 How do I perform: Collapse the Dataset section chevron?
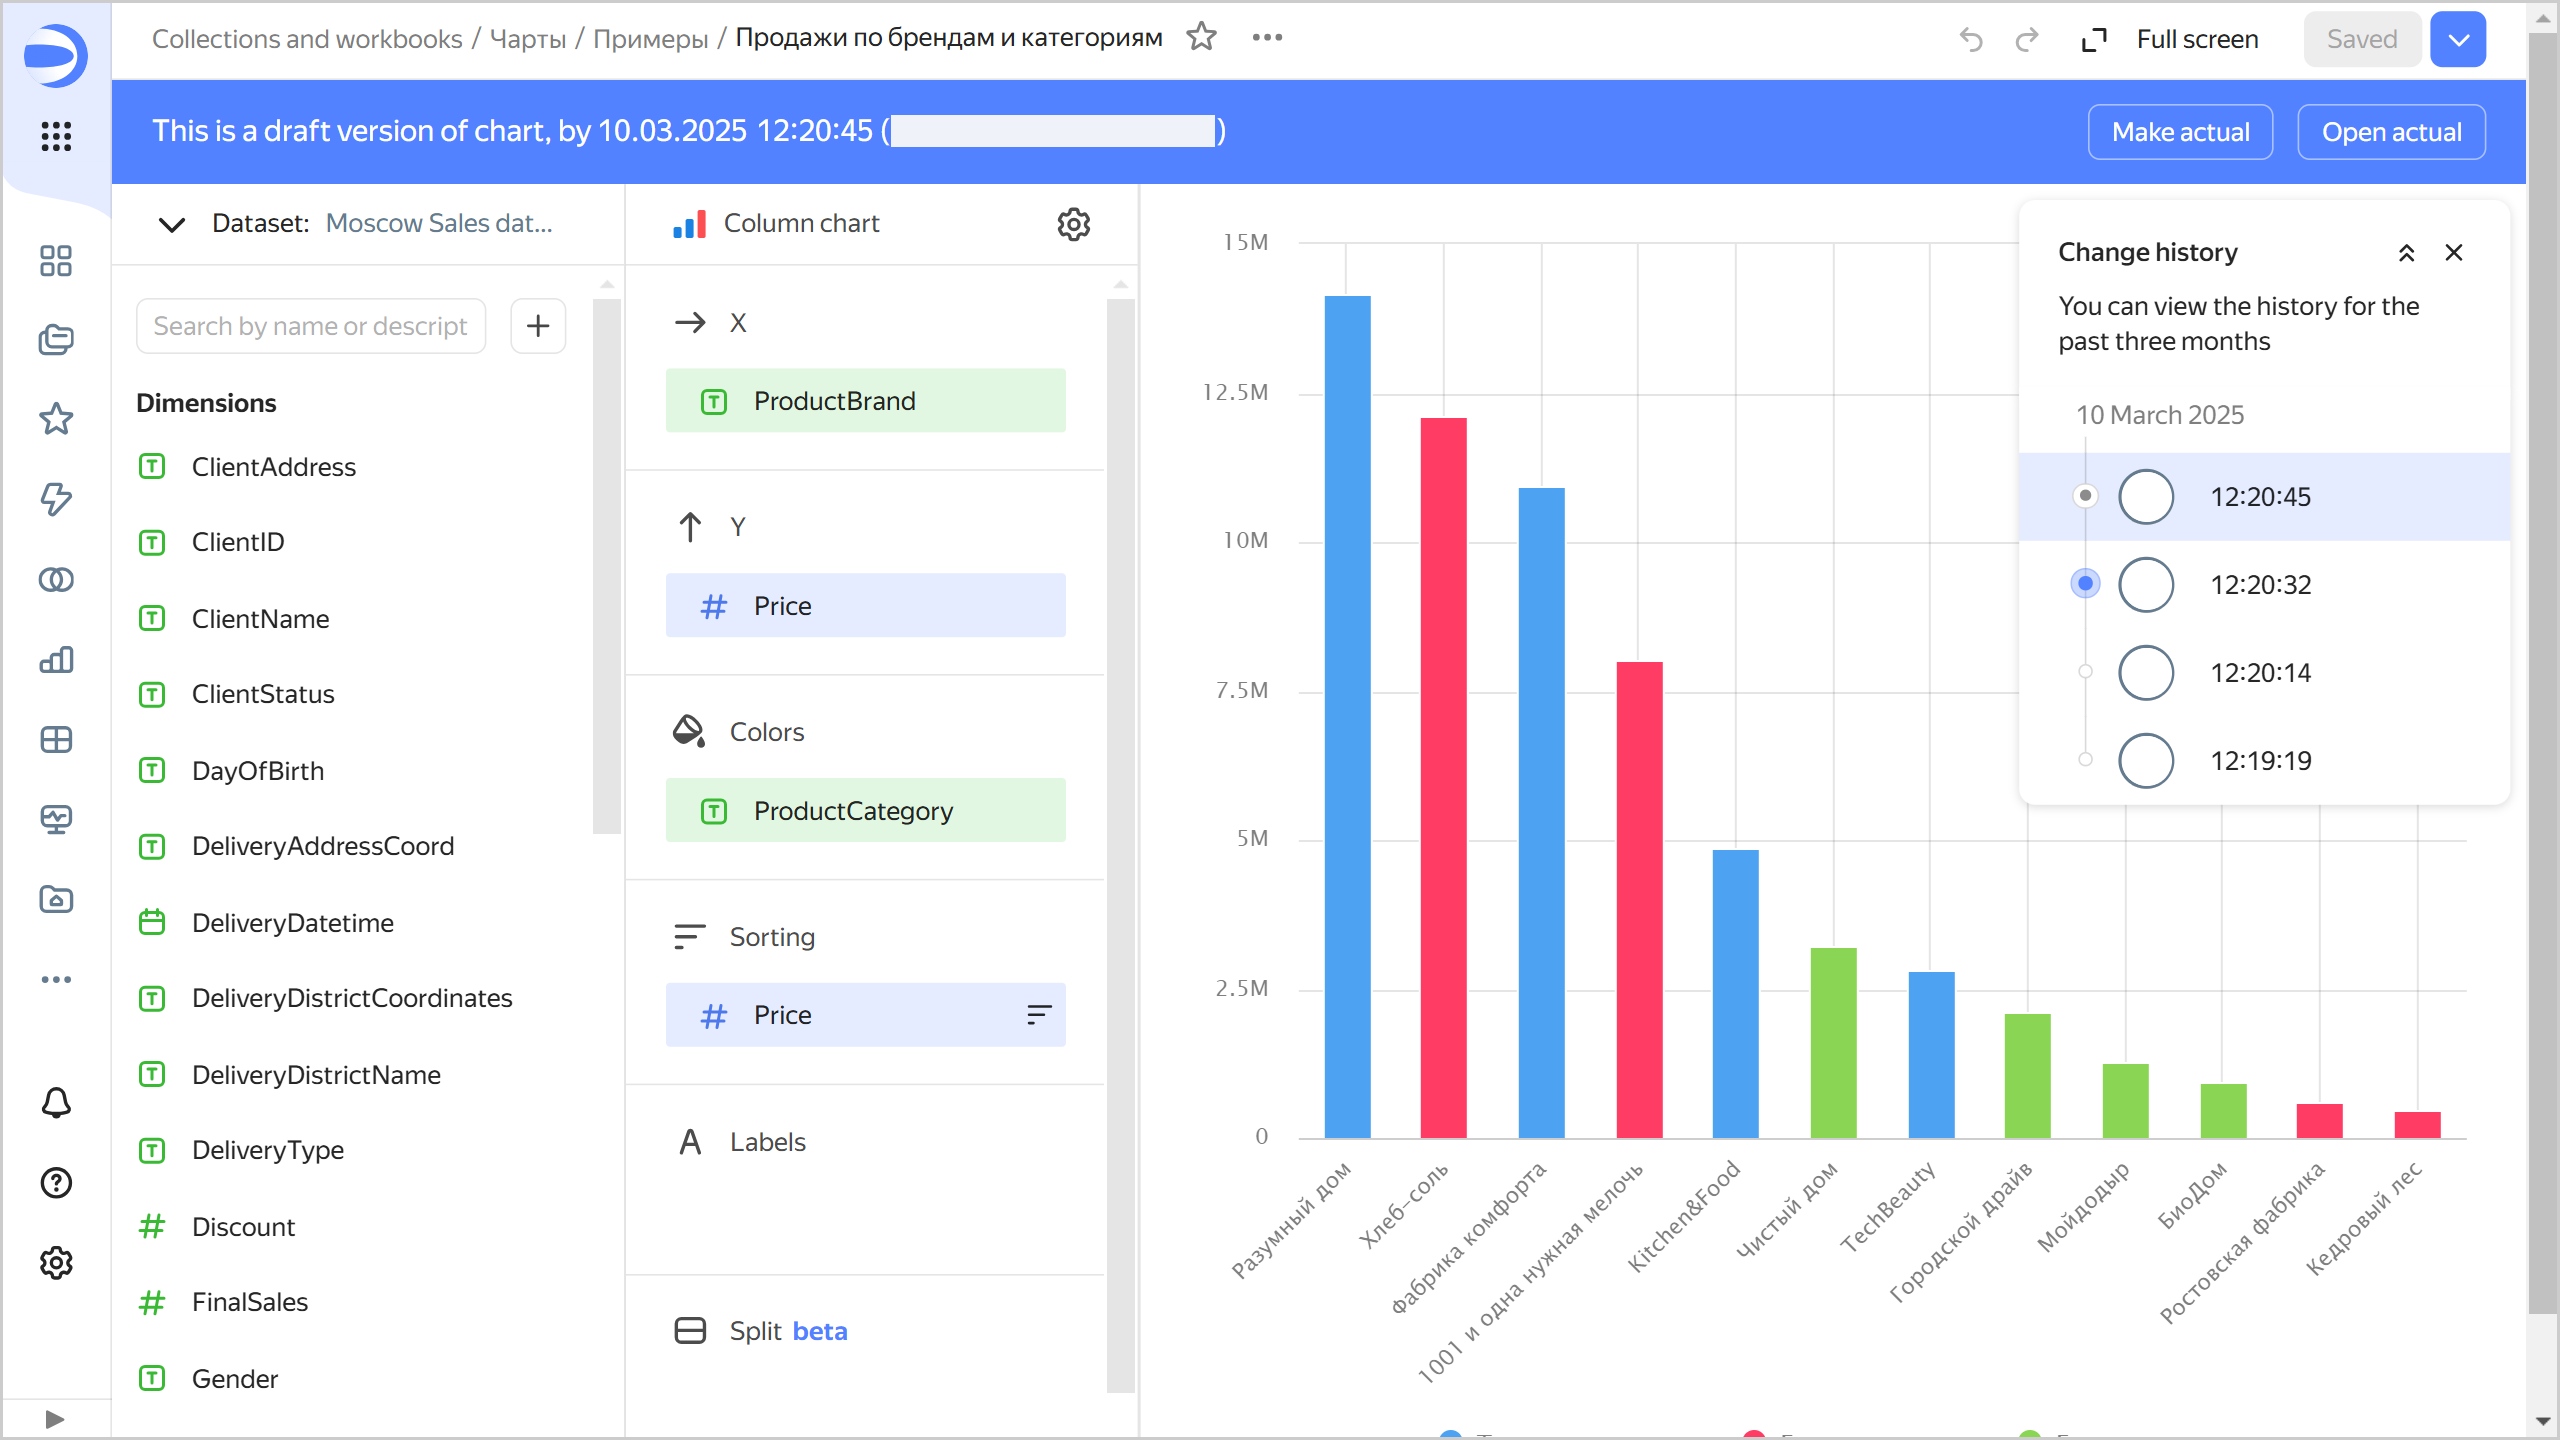click(172, 224)
